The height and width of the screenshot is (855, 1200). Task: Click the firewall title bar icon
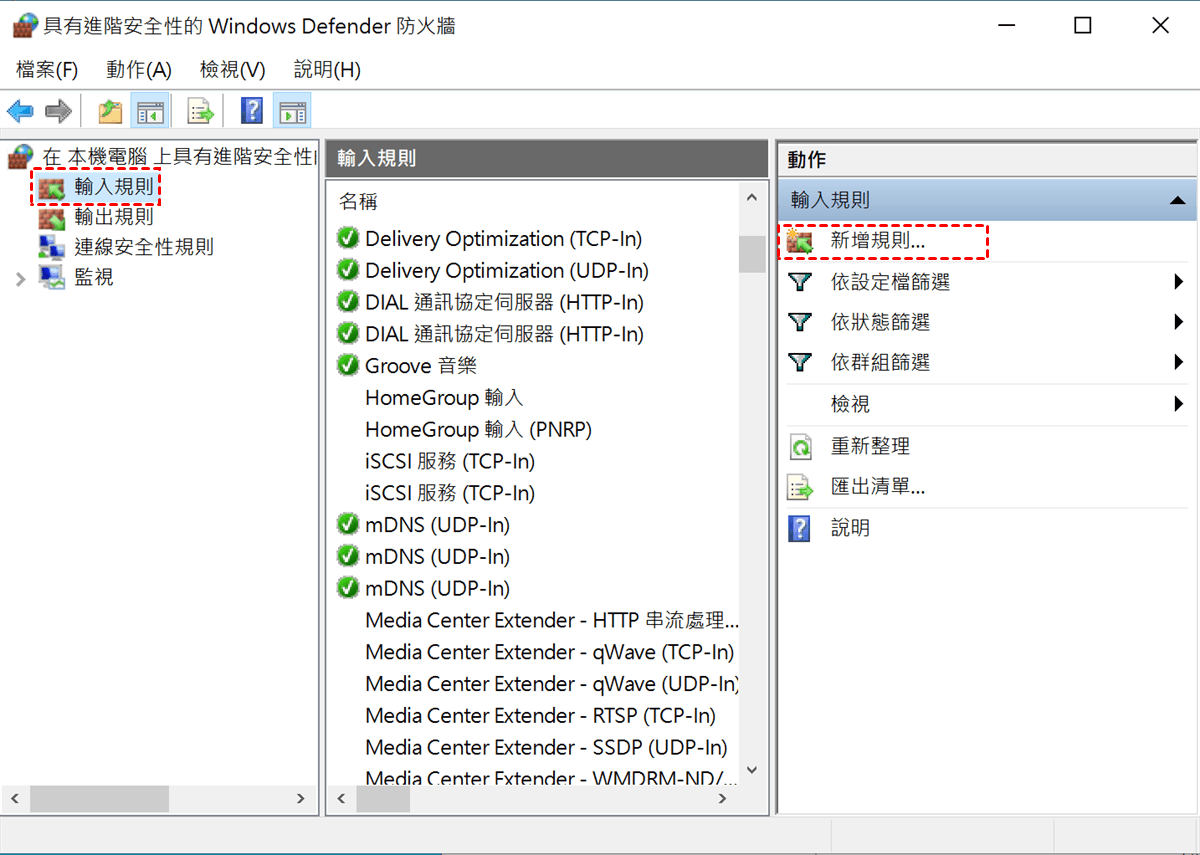pyautogui.click(x=25, y=26)
